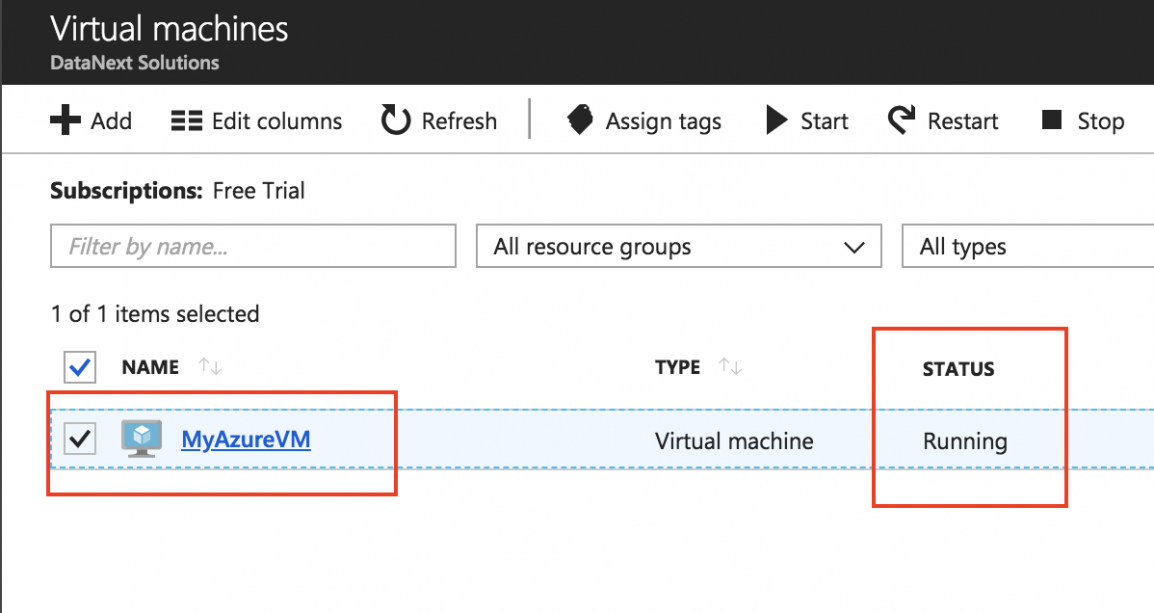The height and width of the screenshot is (613, 1154).
Task: Click the Start icon to power on VM
Action: click(x=776, y=120)
